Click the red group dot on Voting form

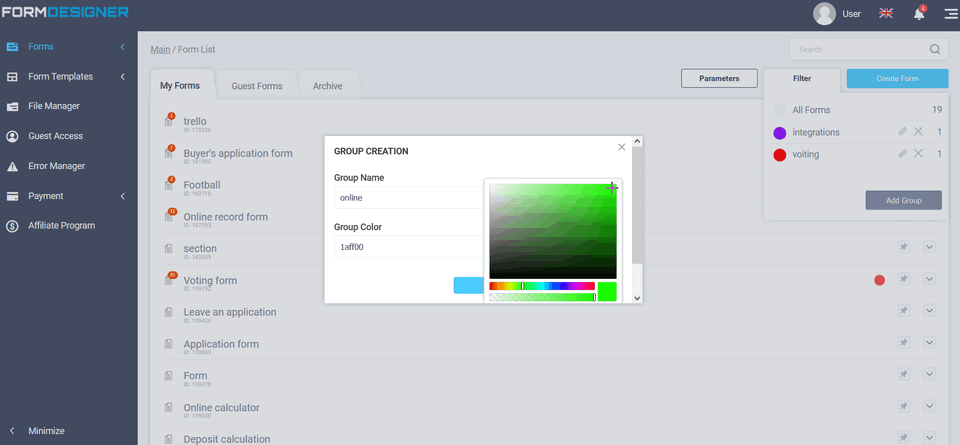[x=879, y=280]
